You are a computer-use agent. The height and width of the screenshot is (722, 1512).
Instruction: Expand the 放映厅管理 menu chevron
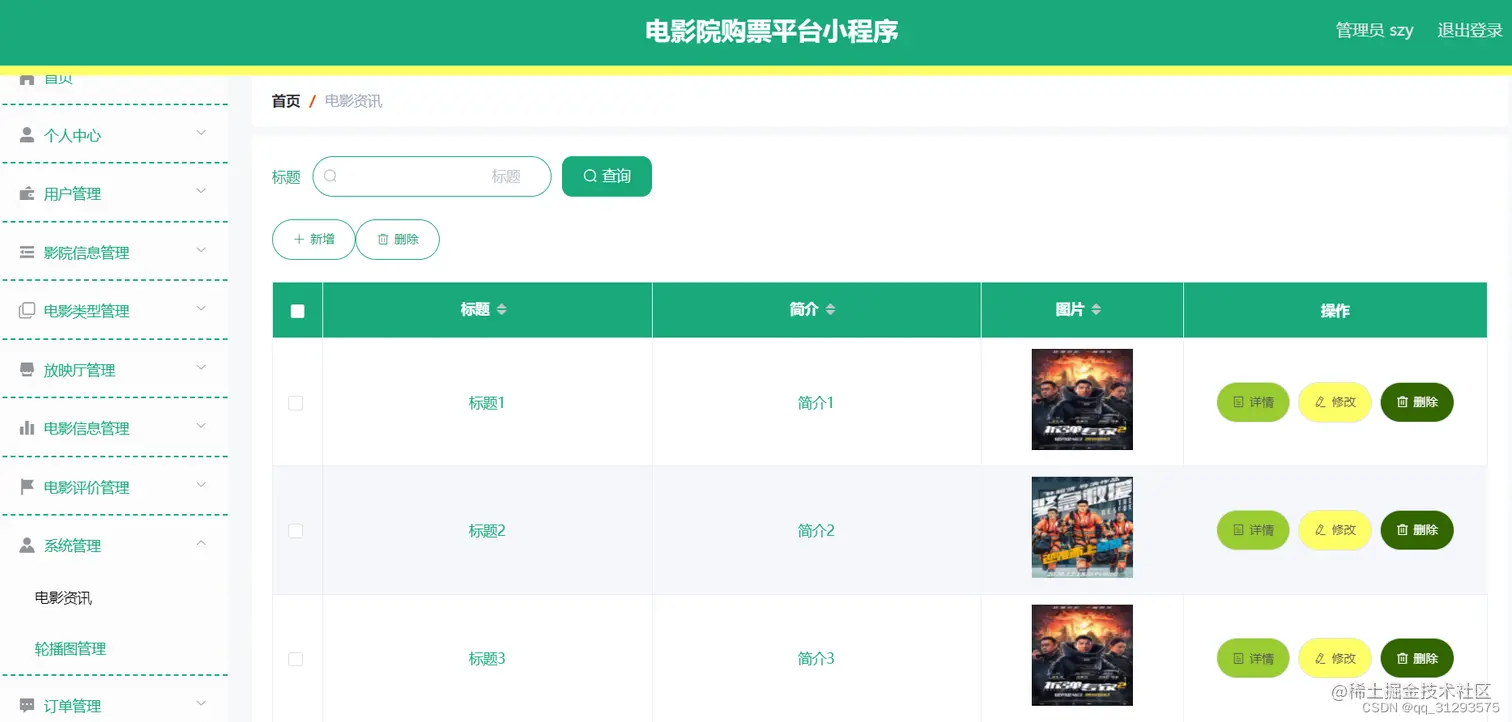coord(201,367)
